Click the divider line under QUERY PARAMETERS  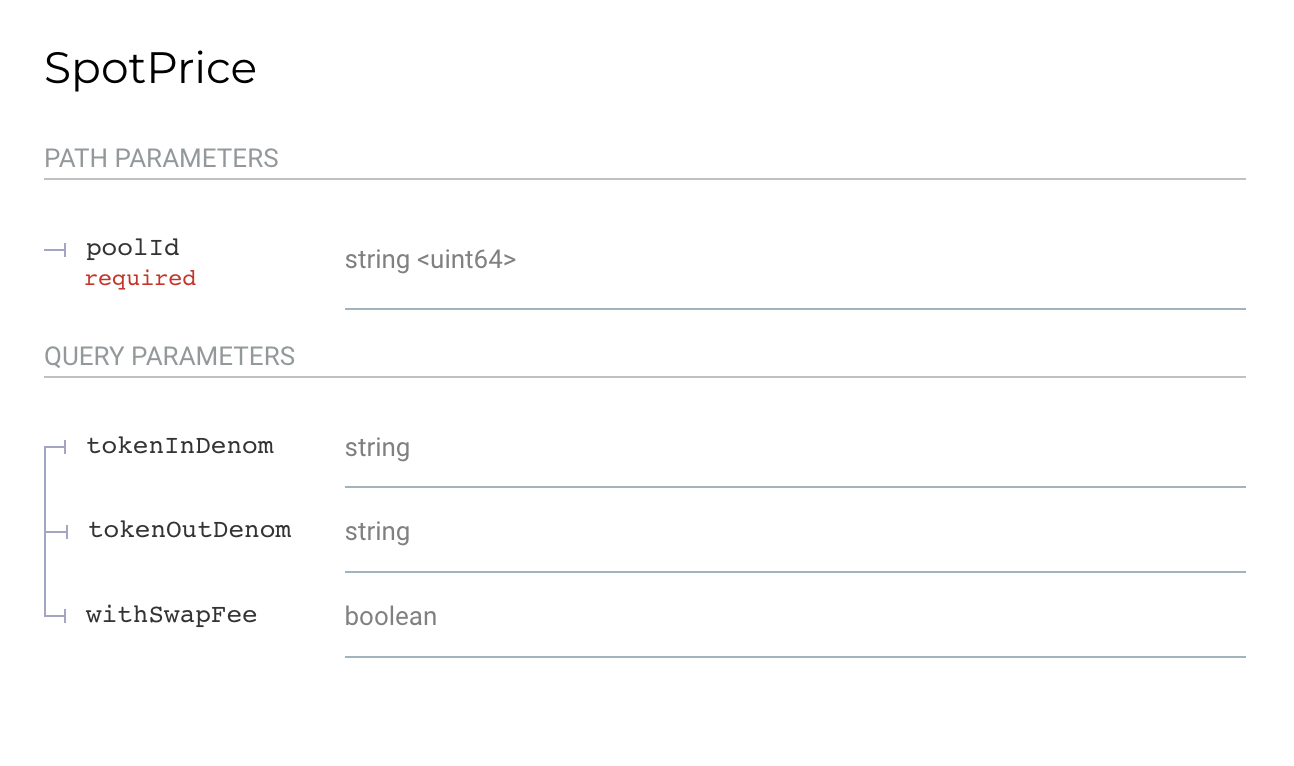point(645,377)
